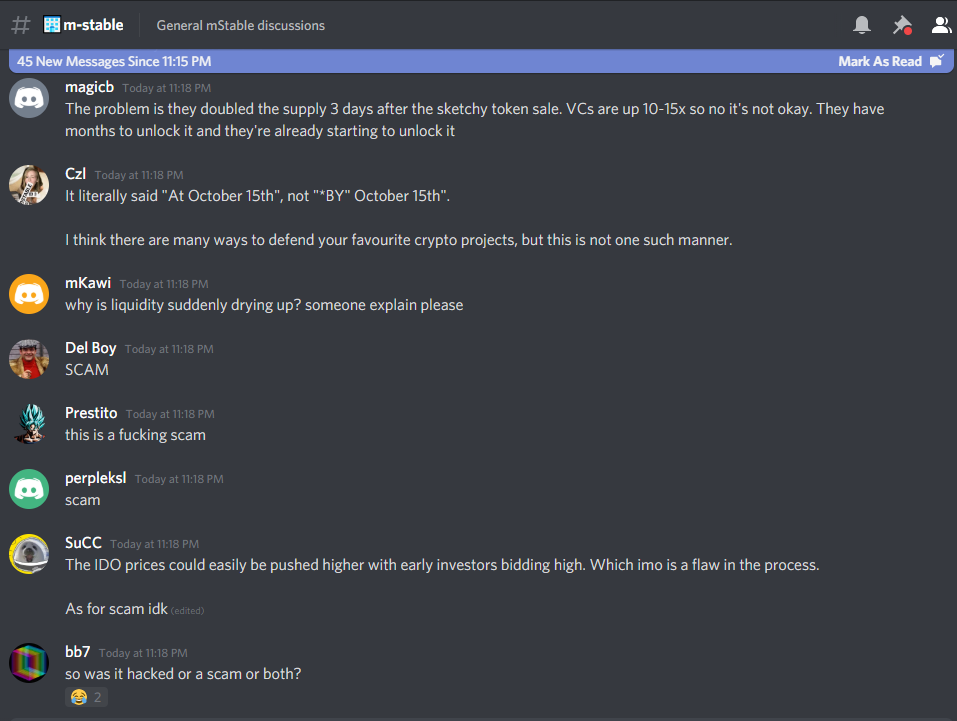Open Prestito's avatar image
The height and width of the screenshot is (721, 957).
[x=29, y=424]
